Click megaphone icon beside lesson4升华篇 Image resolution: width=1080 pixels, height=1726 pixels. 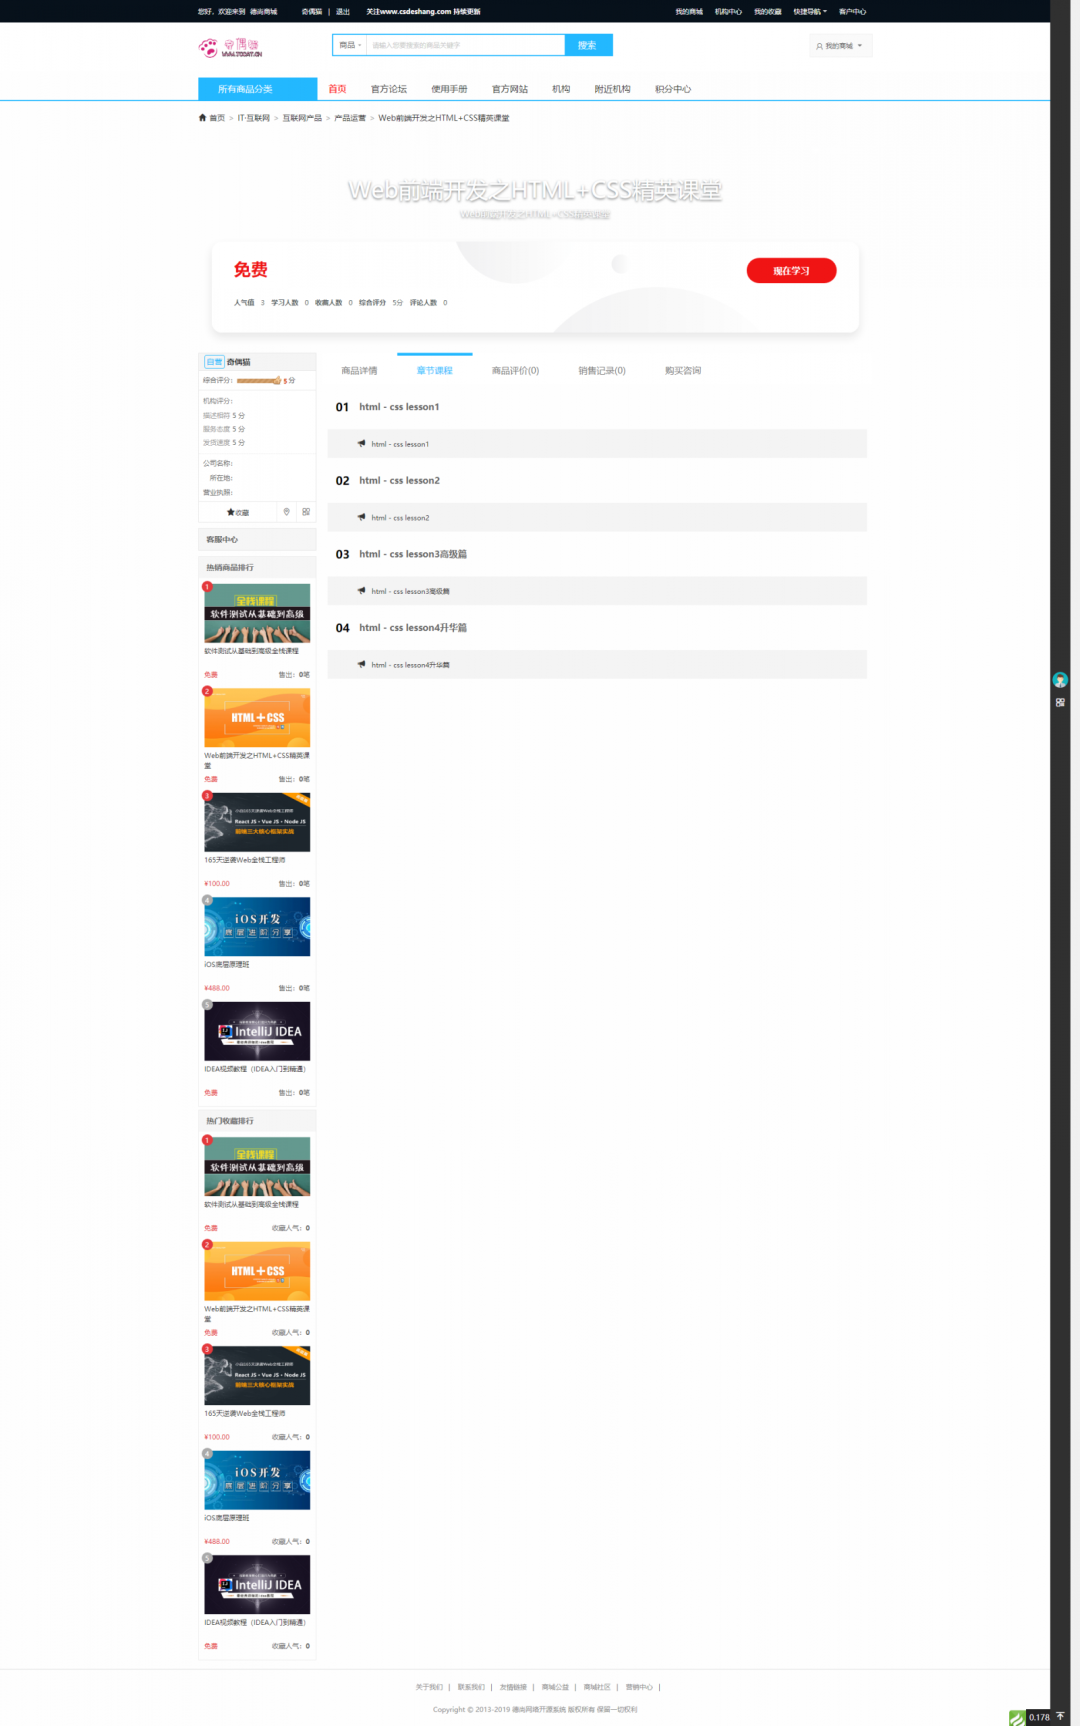[x=361, y=664]
